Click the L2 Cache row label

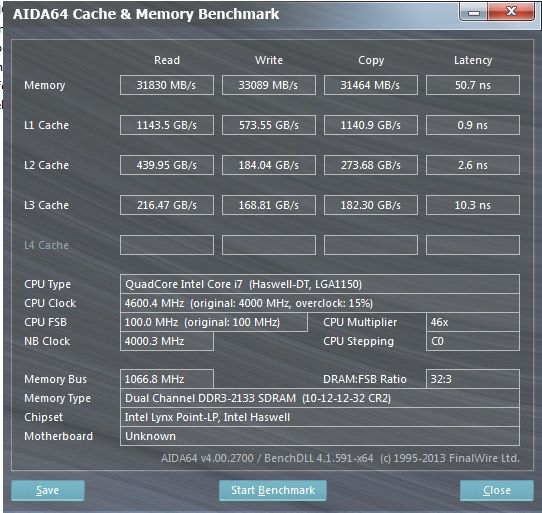coord(46,165)
